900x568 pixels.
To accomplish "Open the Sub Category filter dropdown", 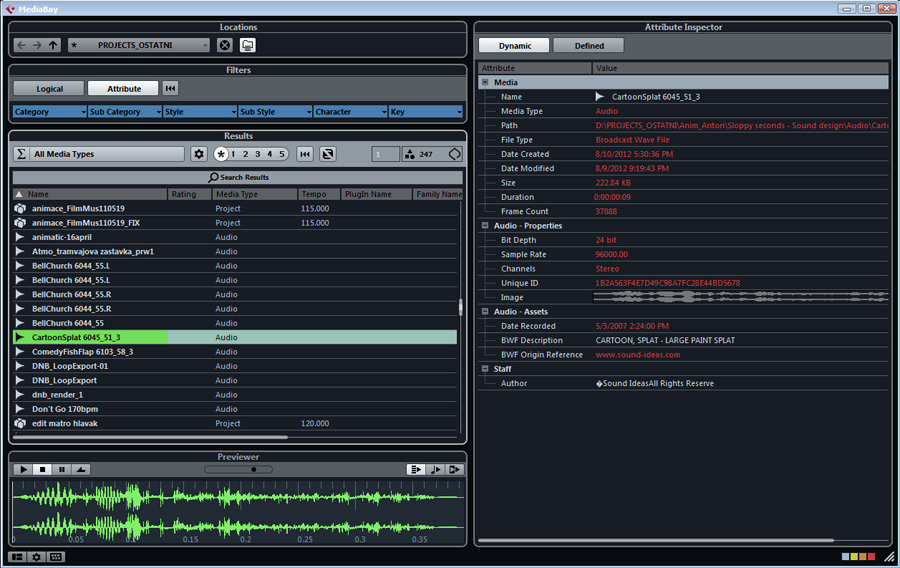I will (125, 112).
